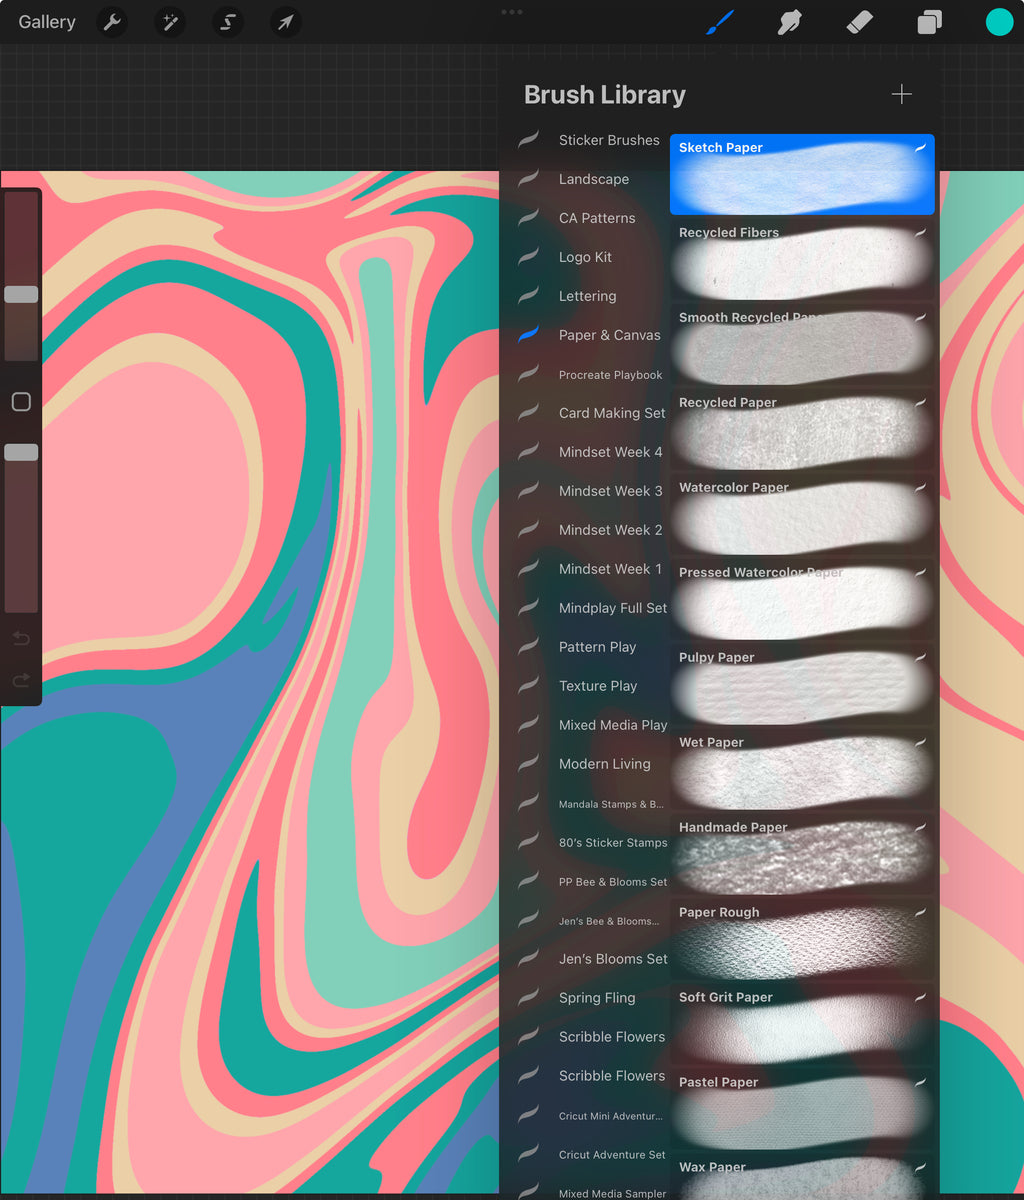Open the Adjustments panel
The width and height of the screenshot is (1024, 1200).
(170, 22)
